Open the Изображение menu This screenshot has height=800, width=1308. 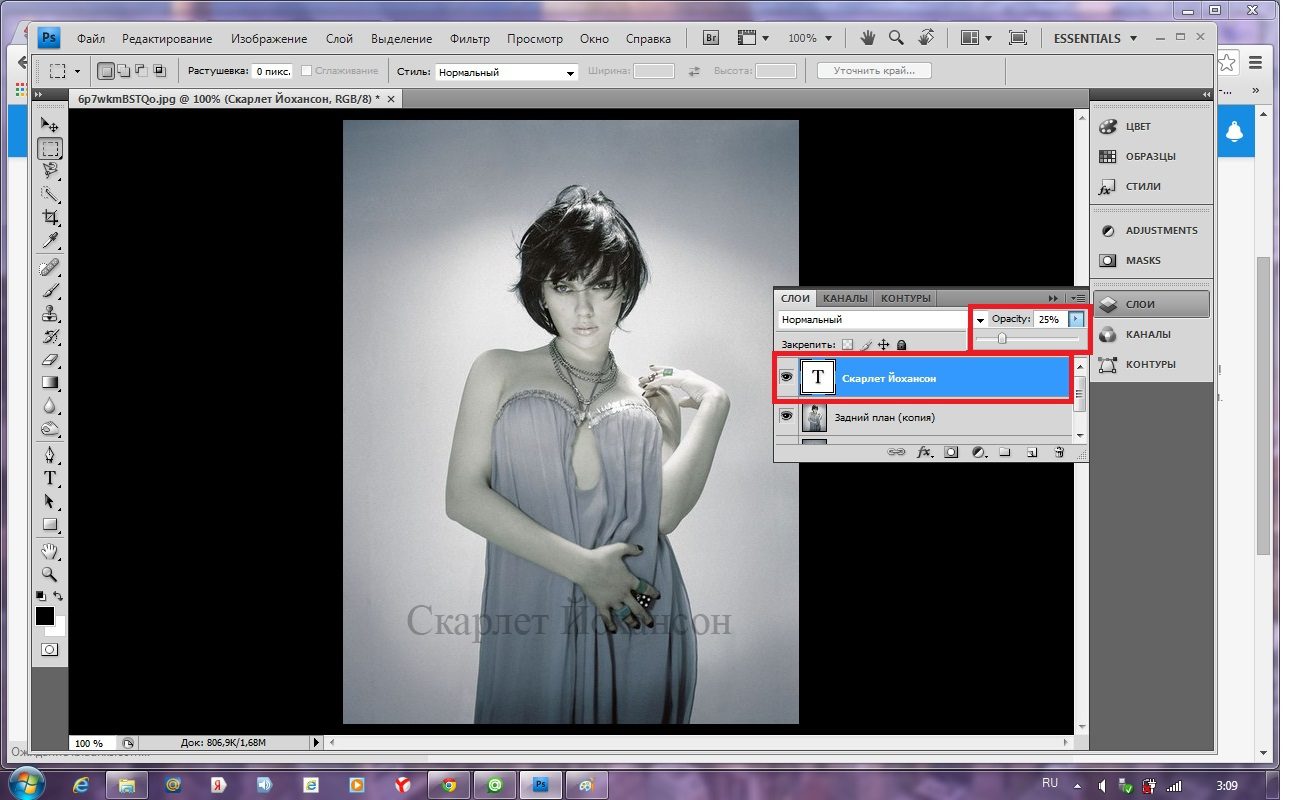click(x=269, y=39)
